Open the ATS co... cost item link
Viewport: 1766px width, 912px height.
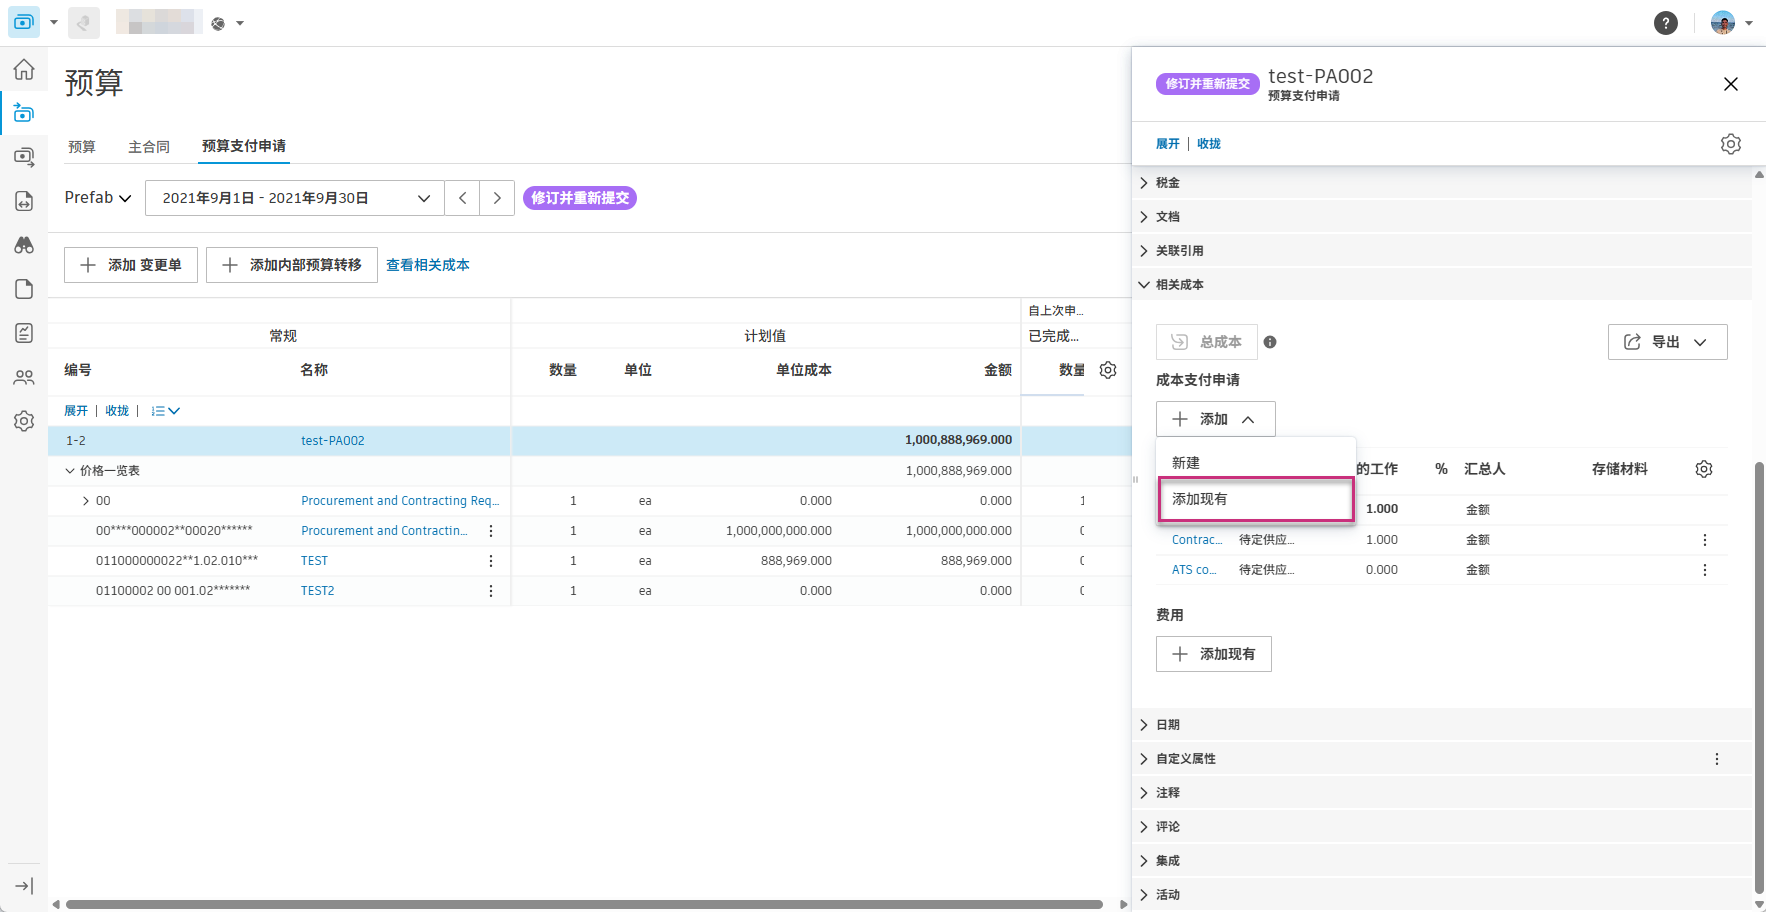point(1194,570)
